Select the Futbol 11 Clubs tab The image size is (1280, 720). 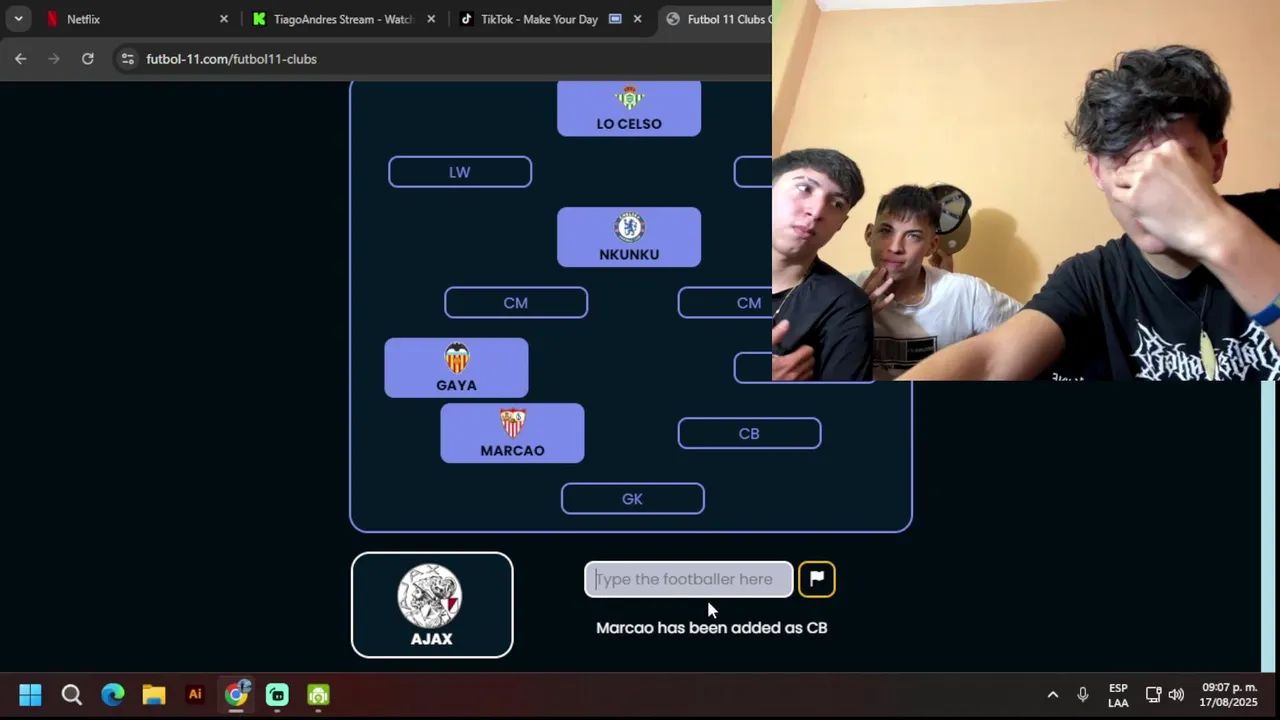[x=716, y=19]
